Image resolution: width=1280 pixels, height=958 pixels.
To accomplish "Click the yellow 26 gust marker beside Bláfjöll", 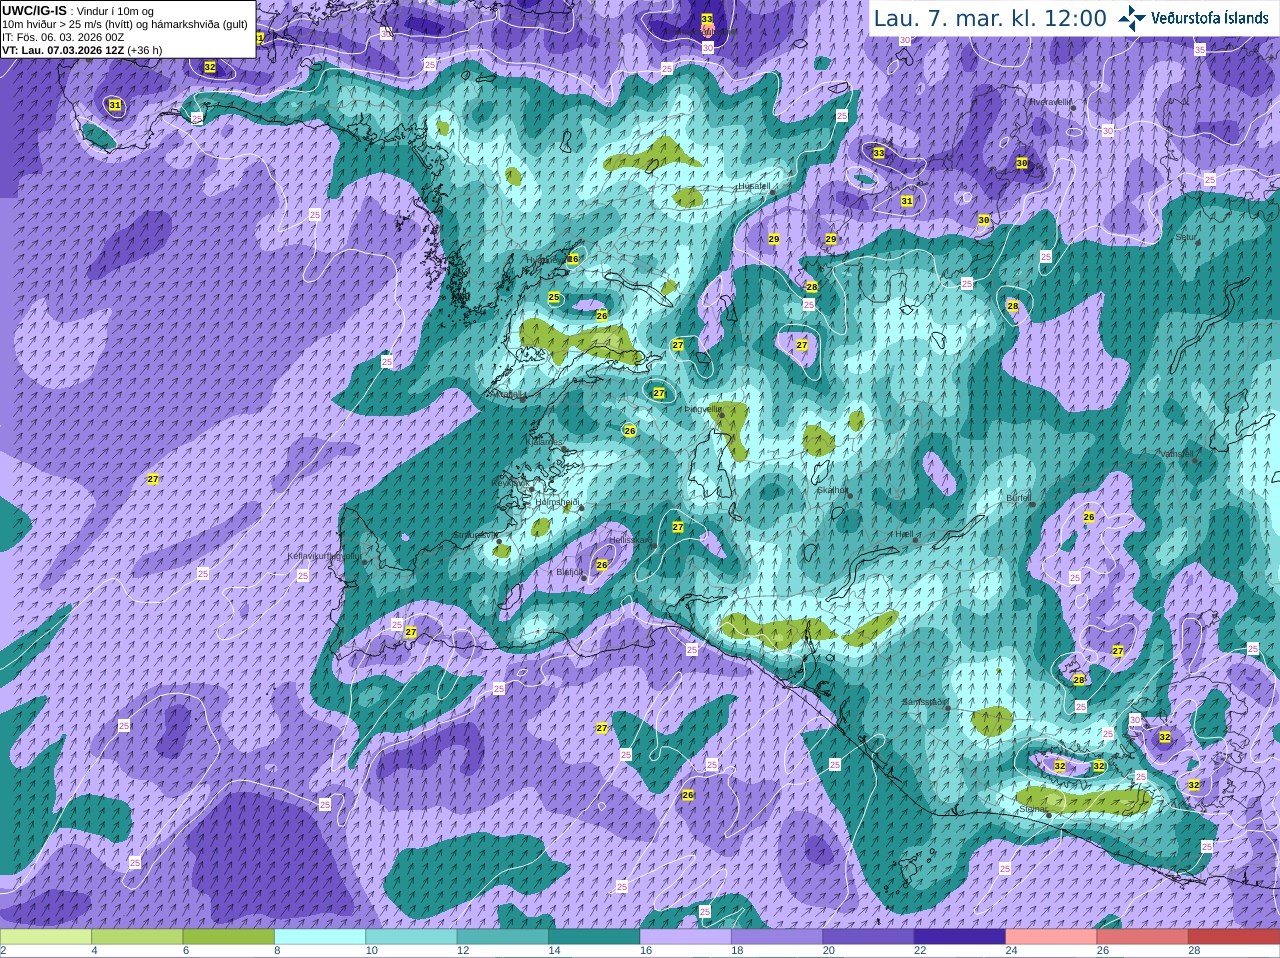I will pyautogui.click(x=602, y=565).
